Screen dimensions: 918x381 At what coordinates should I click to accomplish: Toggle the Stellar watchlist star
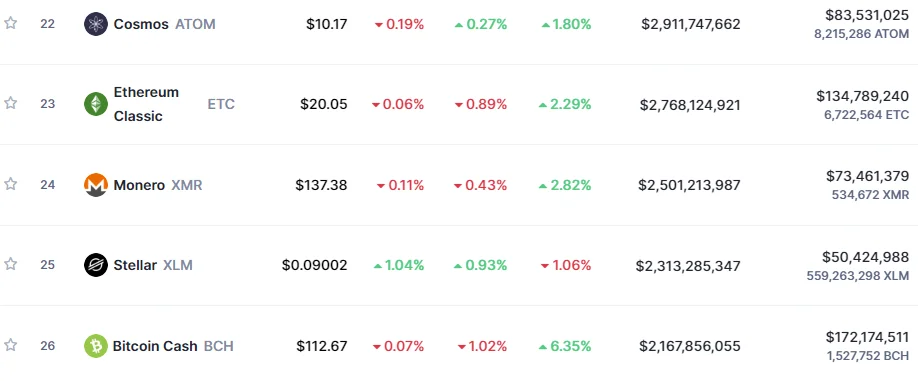(11, 264)
